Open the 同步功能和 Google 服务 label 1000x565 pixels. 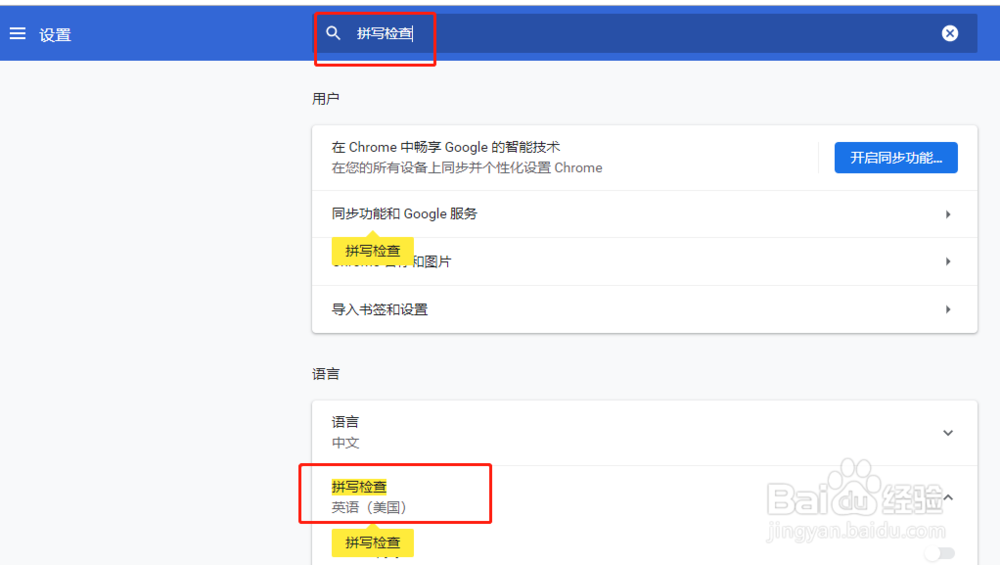[x=405, y=214]
